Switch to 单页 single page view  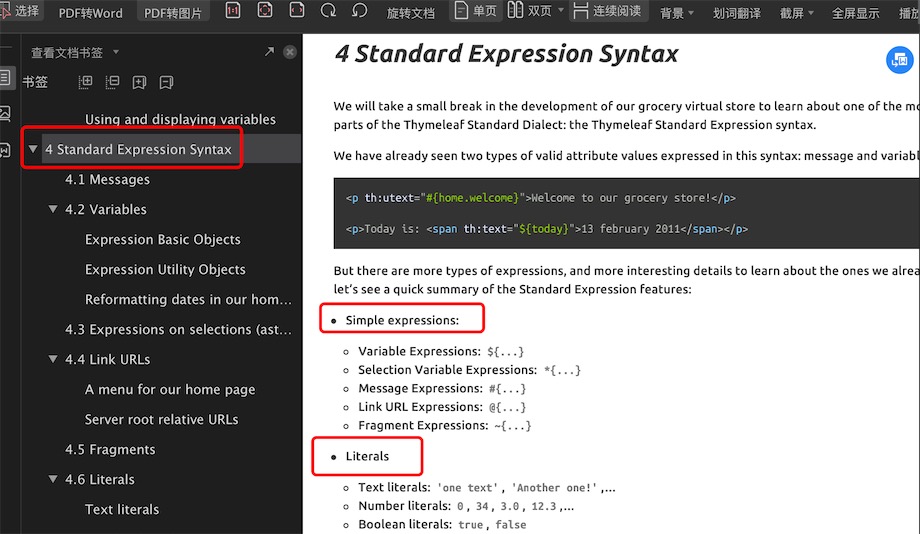[476, 11]
